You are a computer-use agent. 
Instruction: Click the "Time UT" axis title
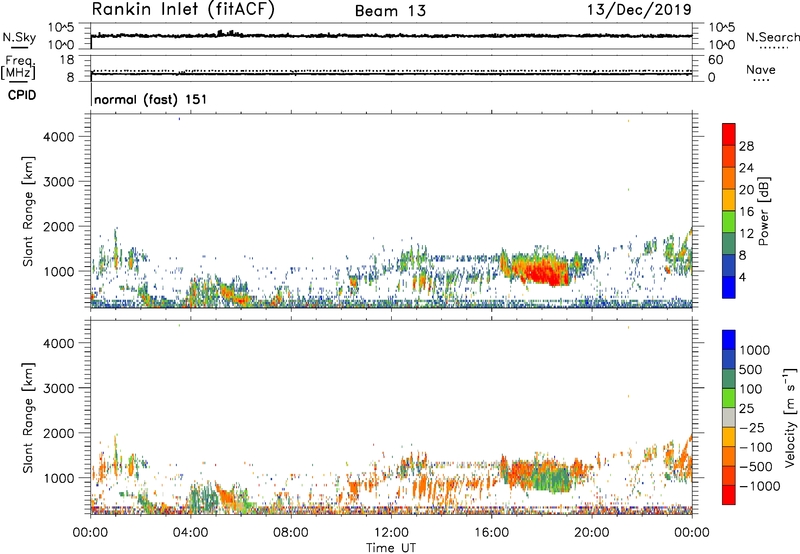(x=391, y=548)
